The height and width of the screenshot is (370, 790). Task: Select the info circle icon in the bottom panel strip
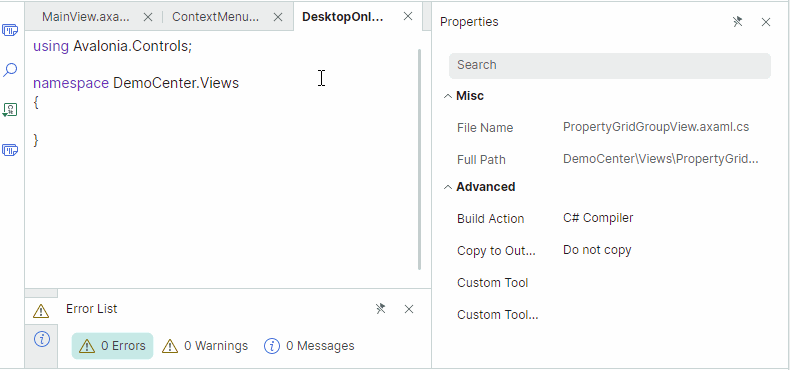click(42, 339)
